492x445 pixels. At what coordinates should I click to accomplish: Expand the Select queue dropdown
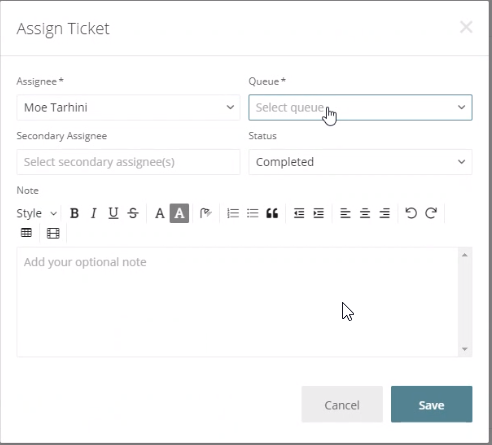[x=360, y=107]
